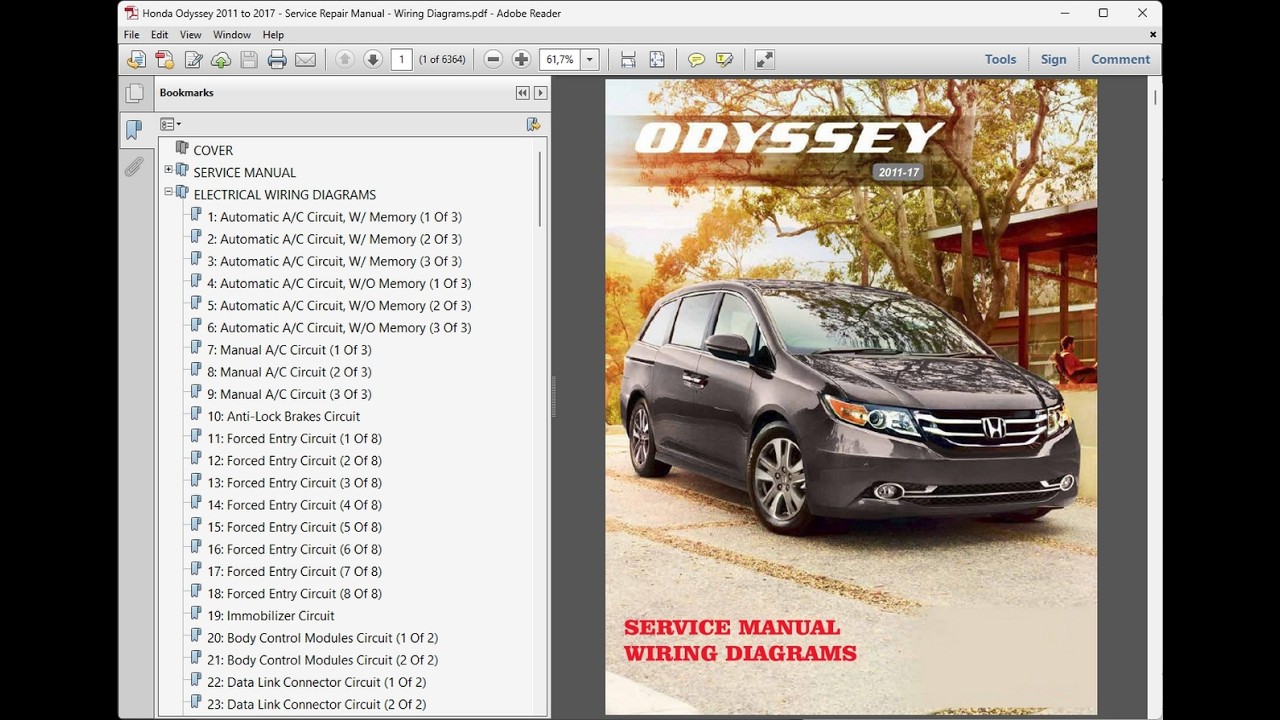1280x720 pixels.
Task: Select the COVER bookmark
Action: point(213,150)
